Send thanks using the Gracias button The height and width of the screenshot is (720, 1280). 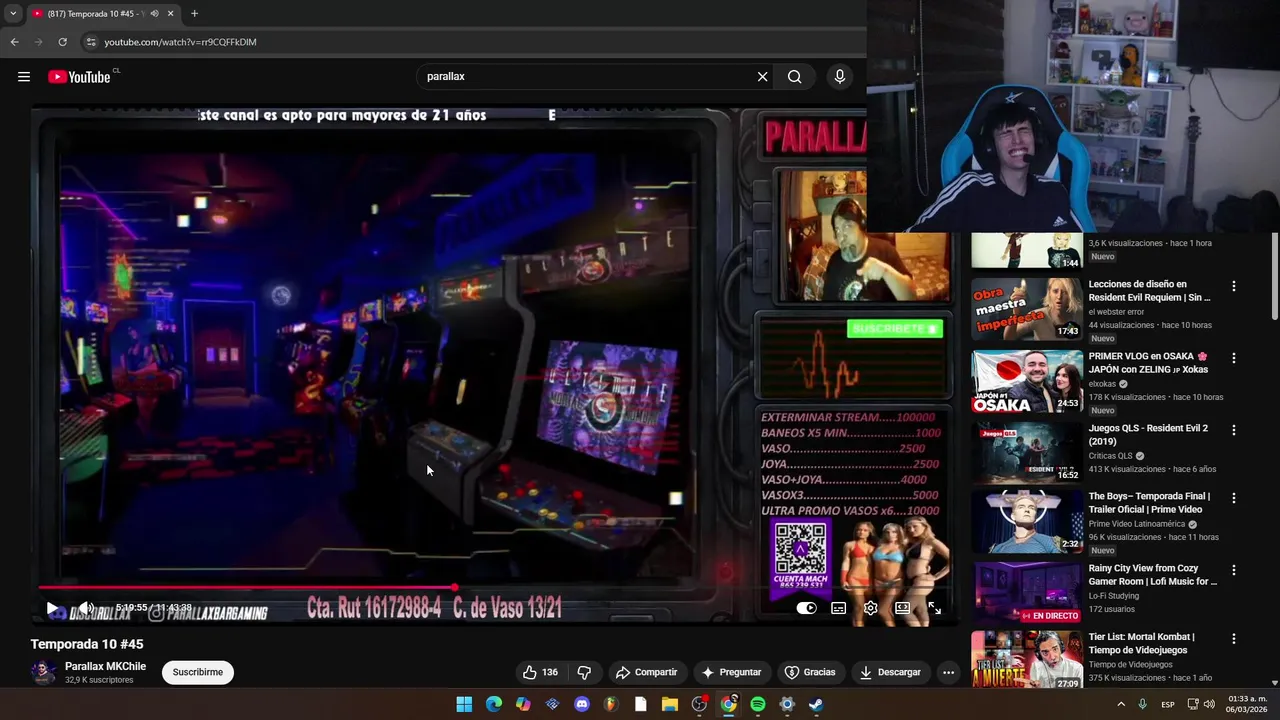click(x=810, y=672)
